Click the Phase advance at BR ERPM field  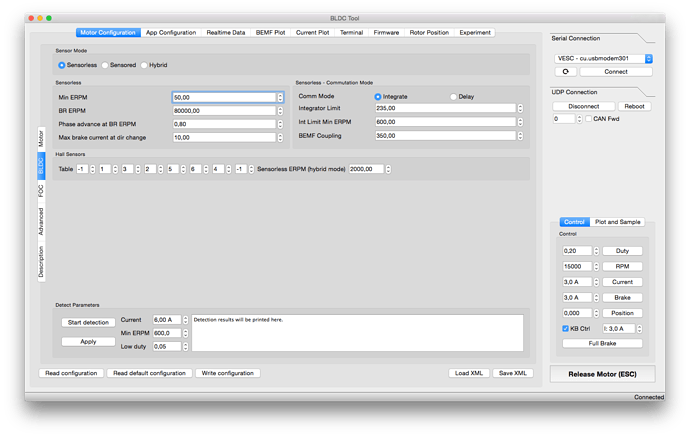223,123
